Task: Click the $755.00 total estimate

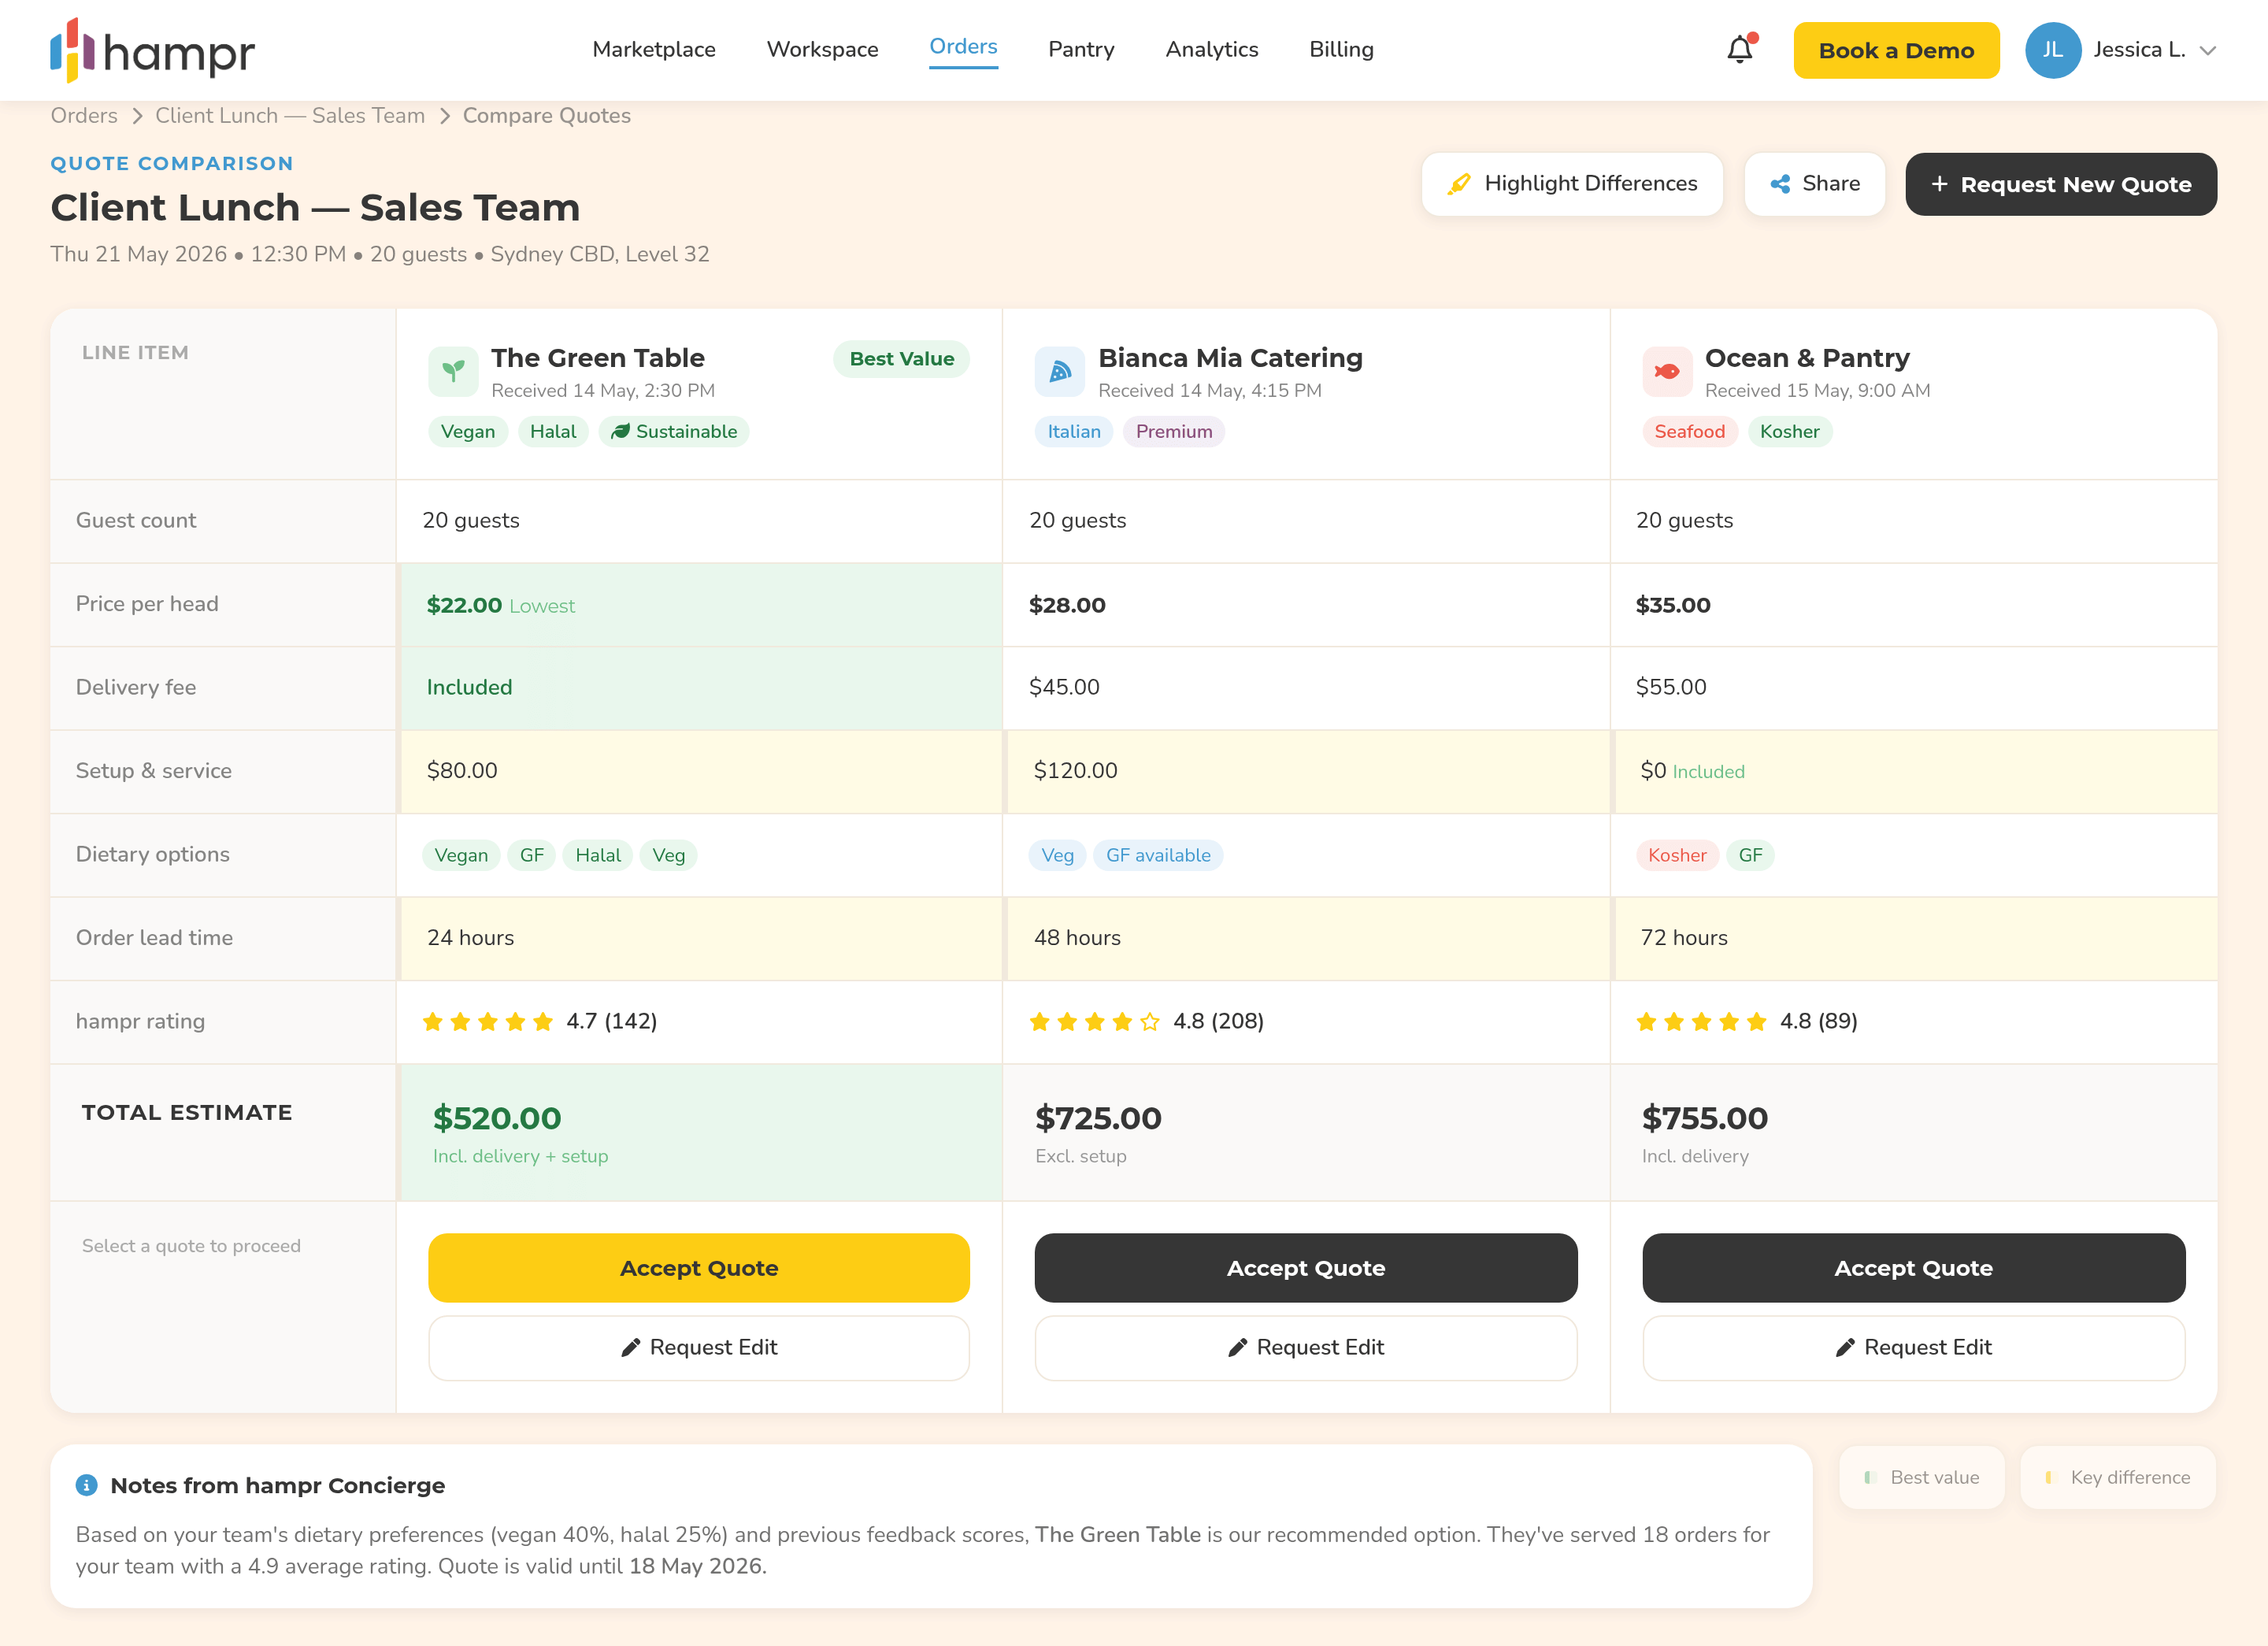Action: 1704,1118
